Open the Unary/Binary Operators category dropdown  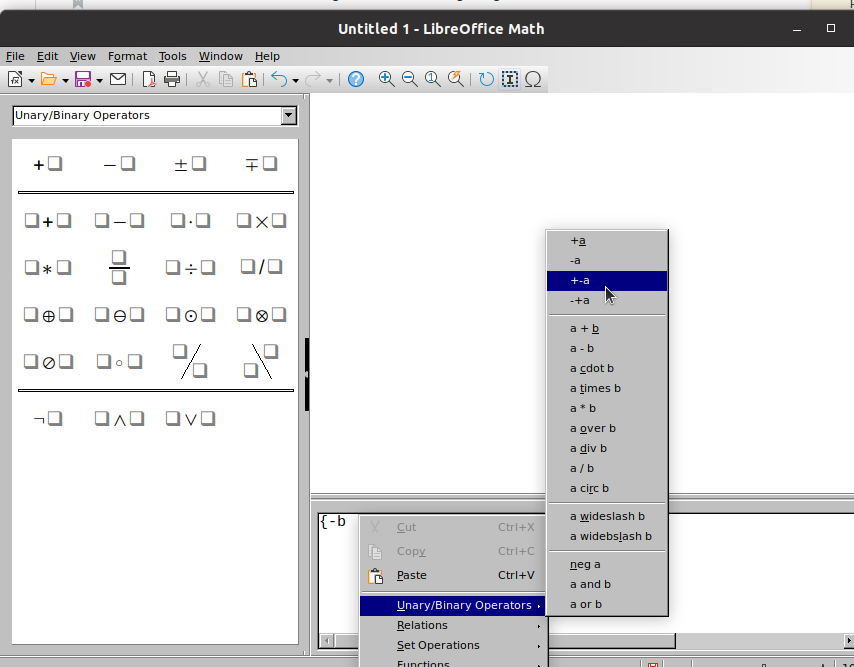290,116
